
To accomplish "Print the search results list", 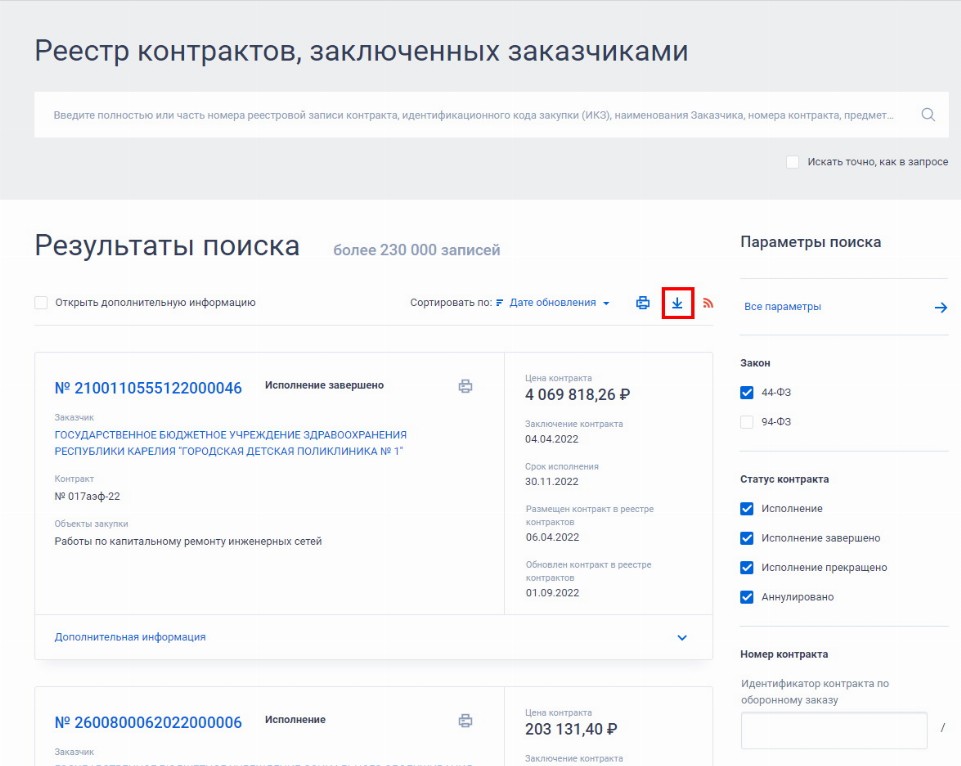I will point(643,303).
